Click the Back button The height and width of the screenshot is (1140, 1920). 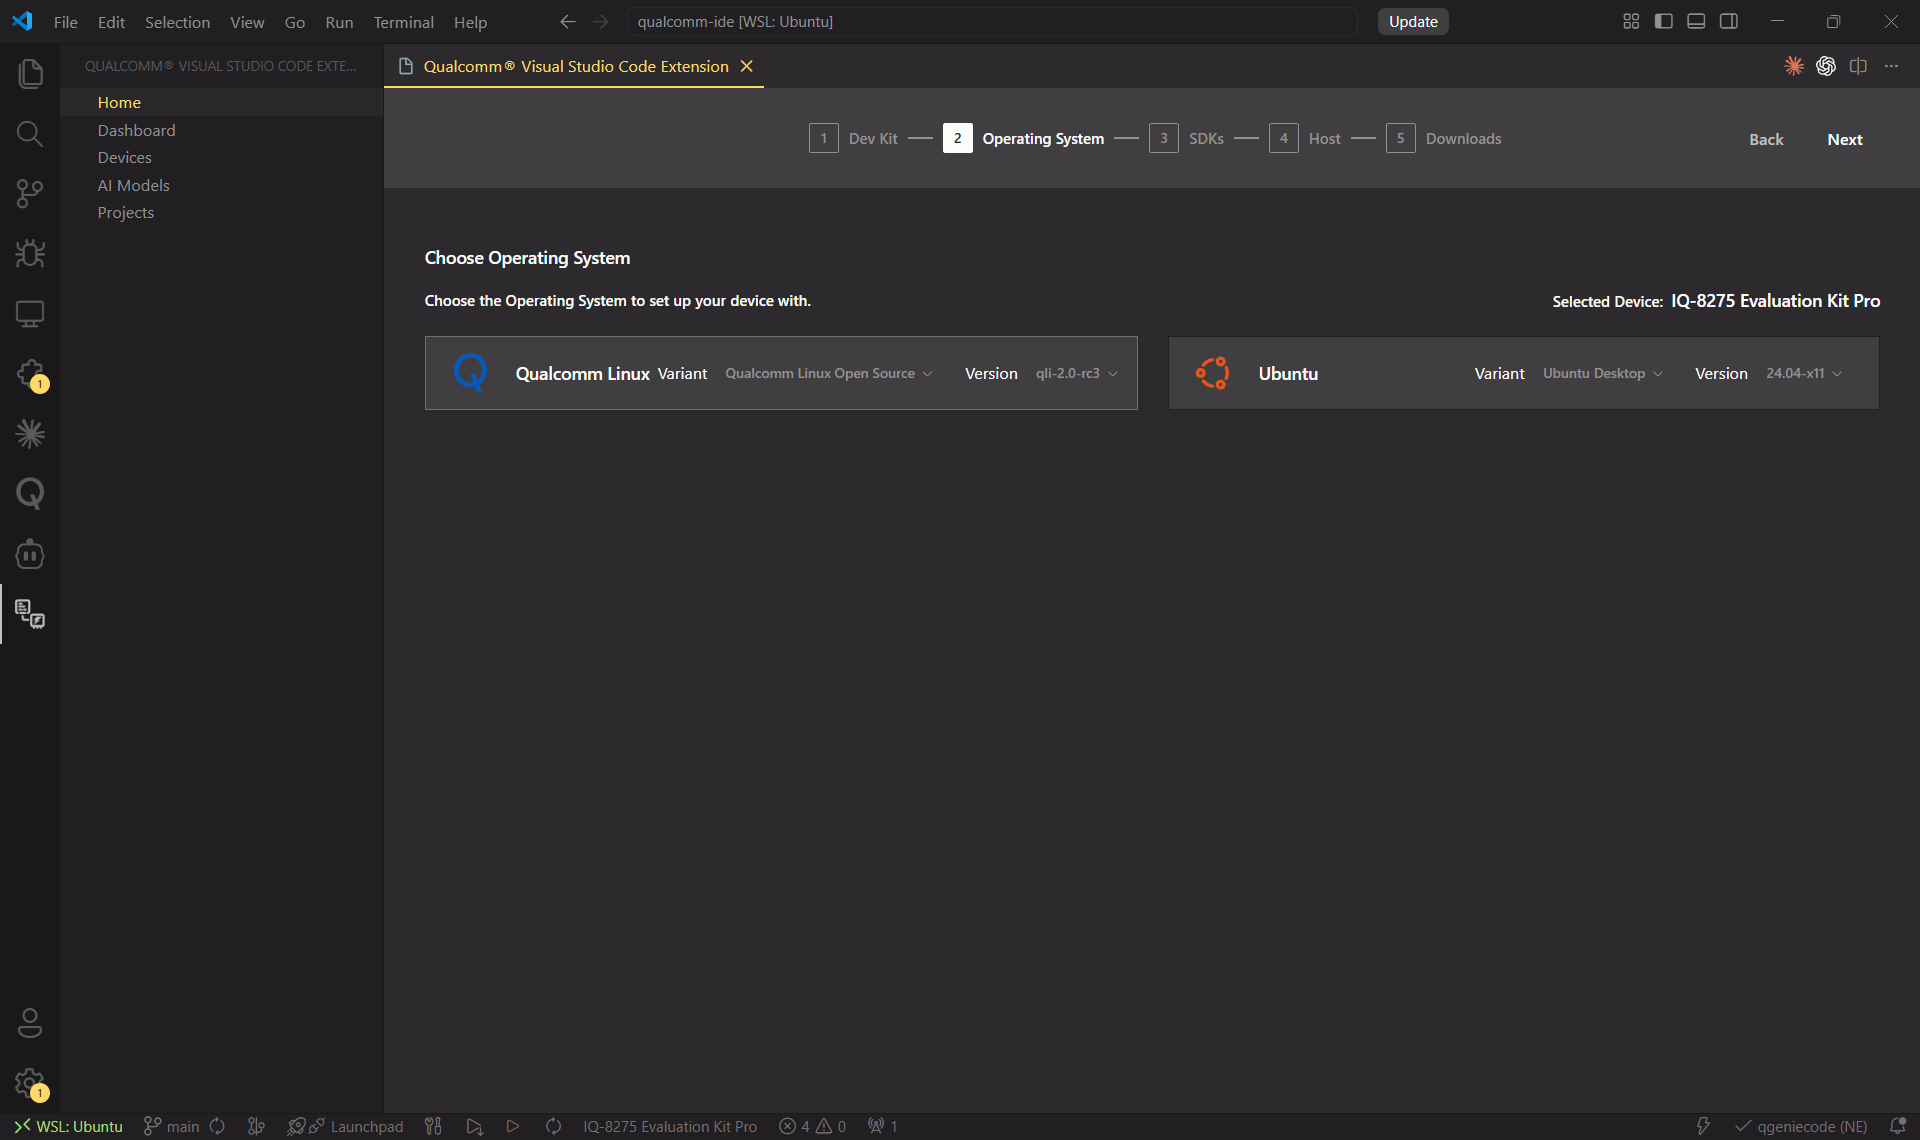point(1766,139)
